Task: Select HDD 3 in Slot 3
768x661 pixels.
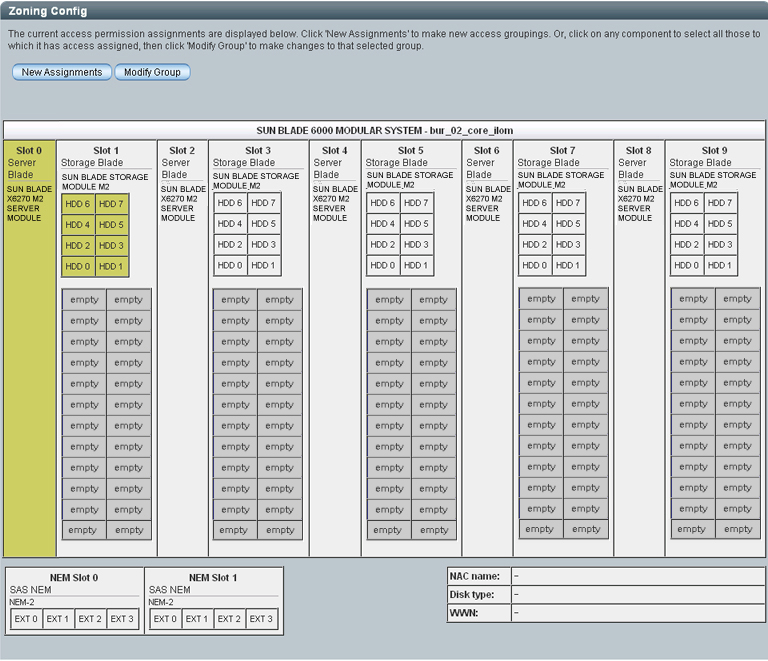Action: coord(264,244)
